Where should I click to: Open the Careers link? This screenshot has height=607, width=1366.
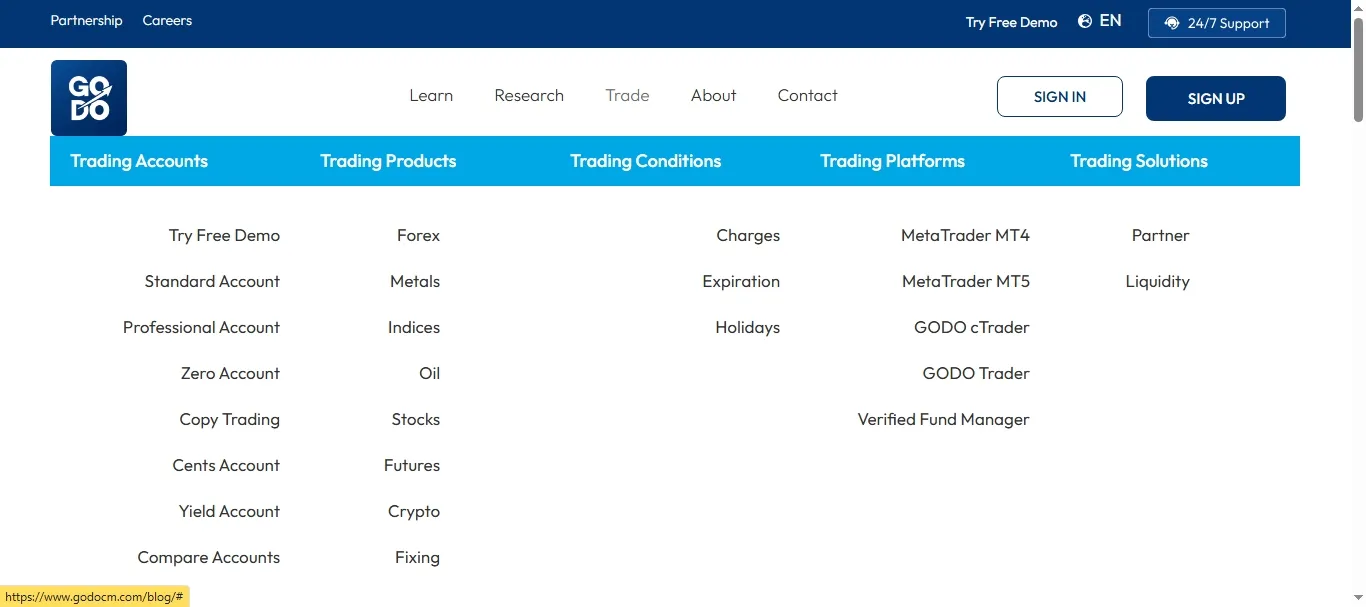pyautogui.click(x=167, y=20)
